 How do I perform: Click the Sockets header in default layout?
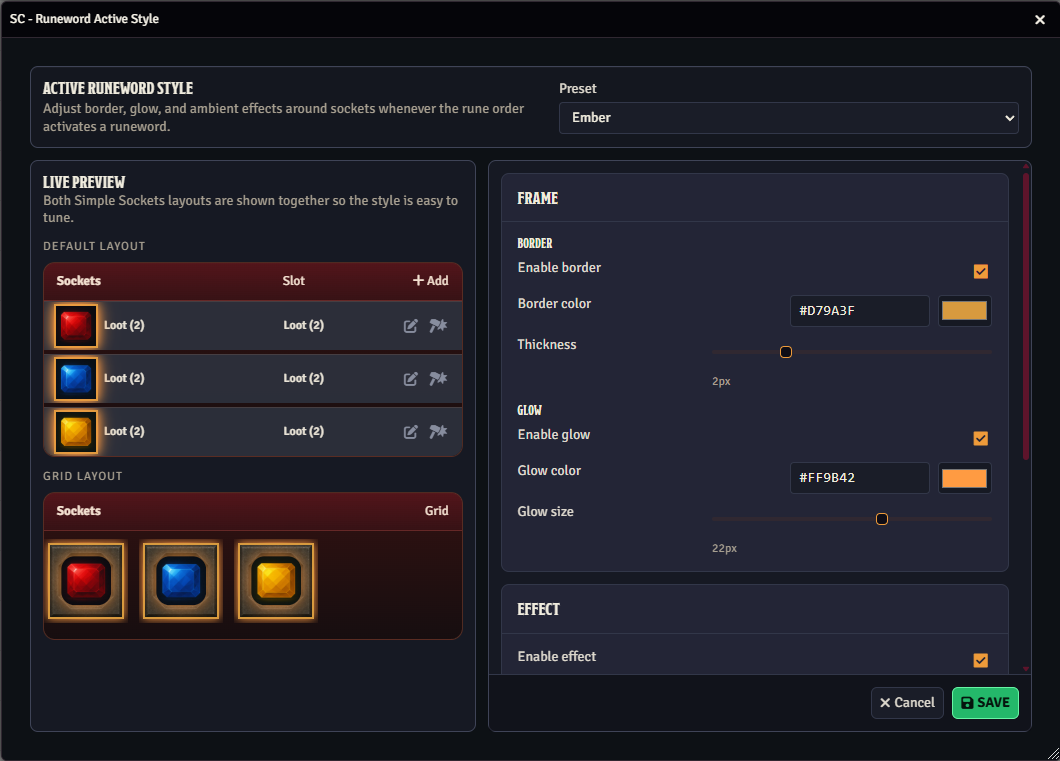pyautogui.click(x=78, y=280)
